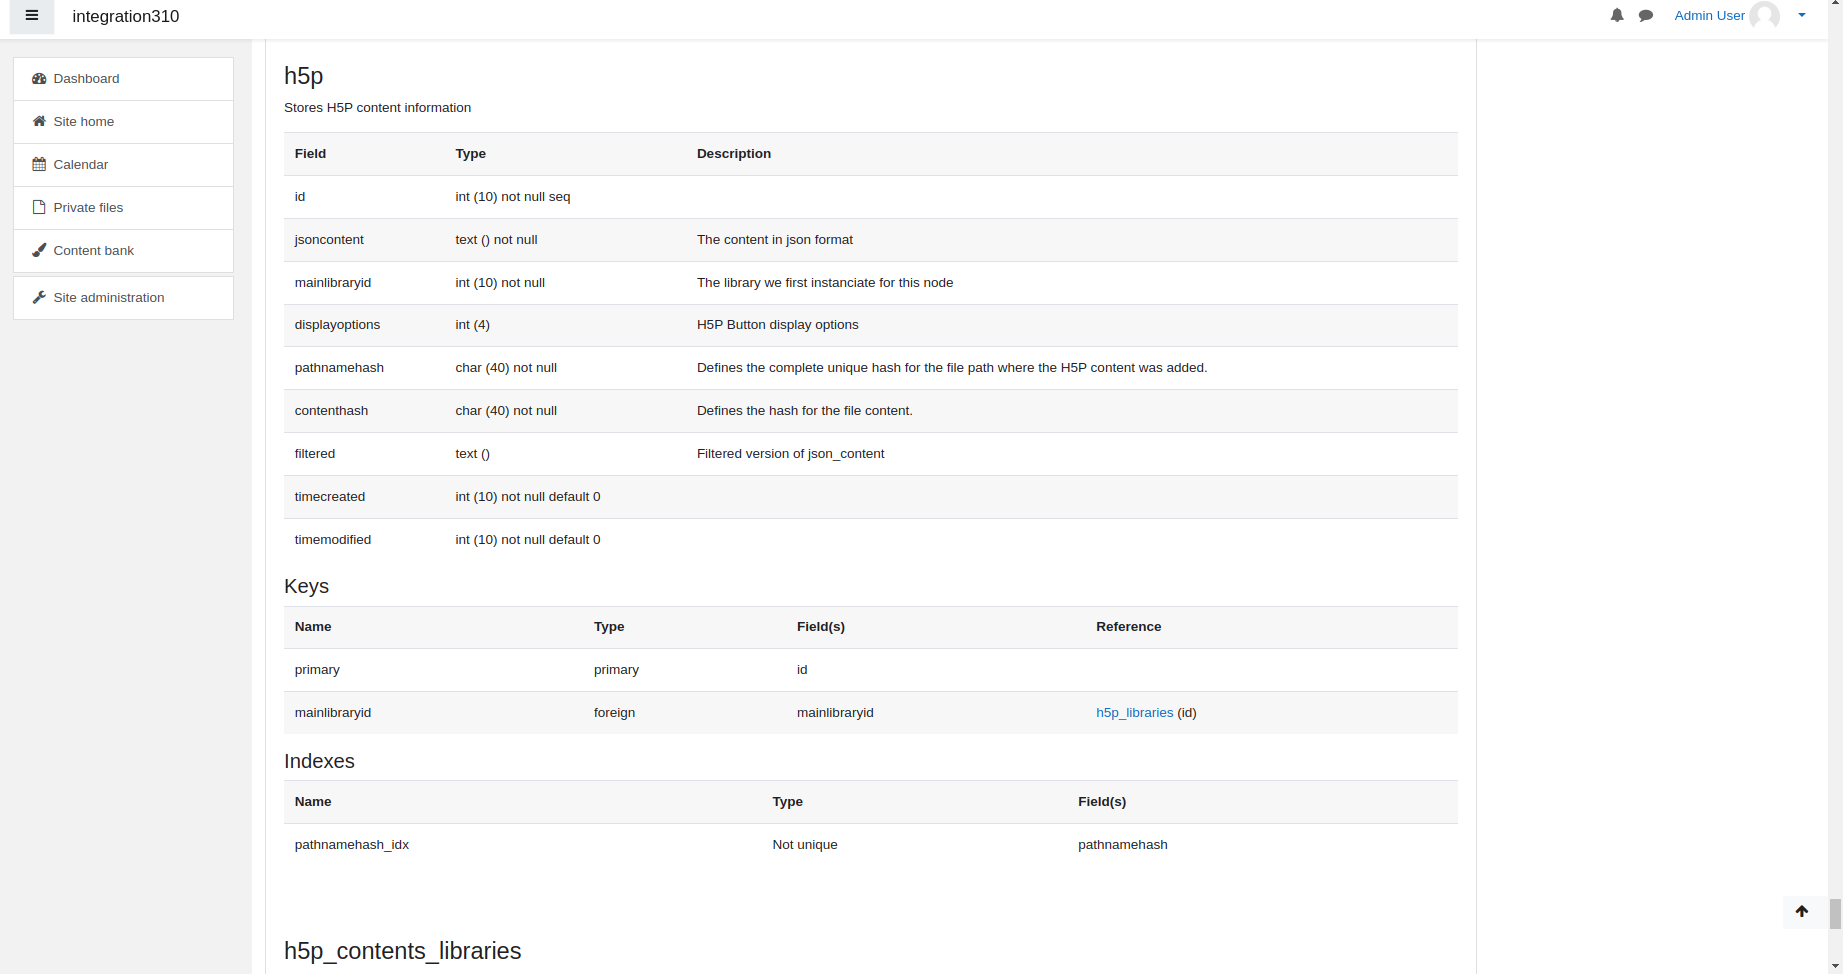
Task: Click the back to top arrow button
Action: click(1802, 911)
